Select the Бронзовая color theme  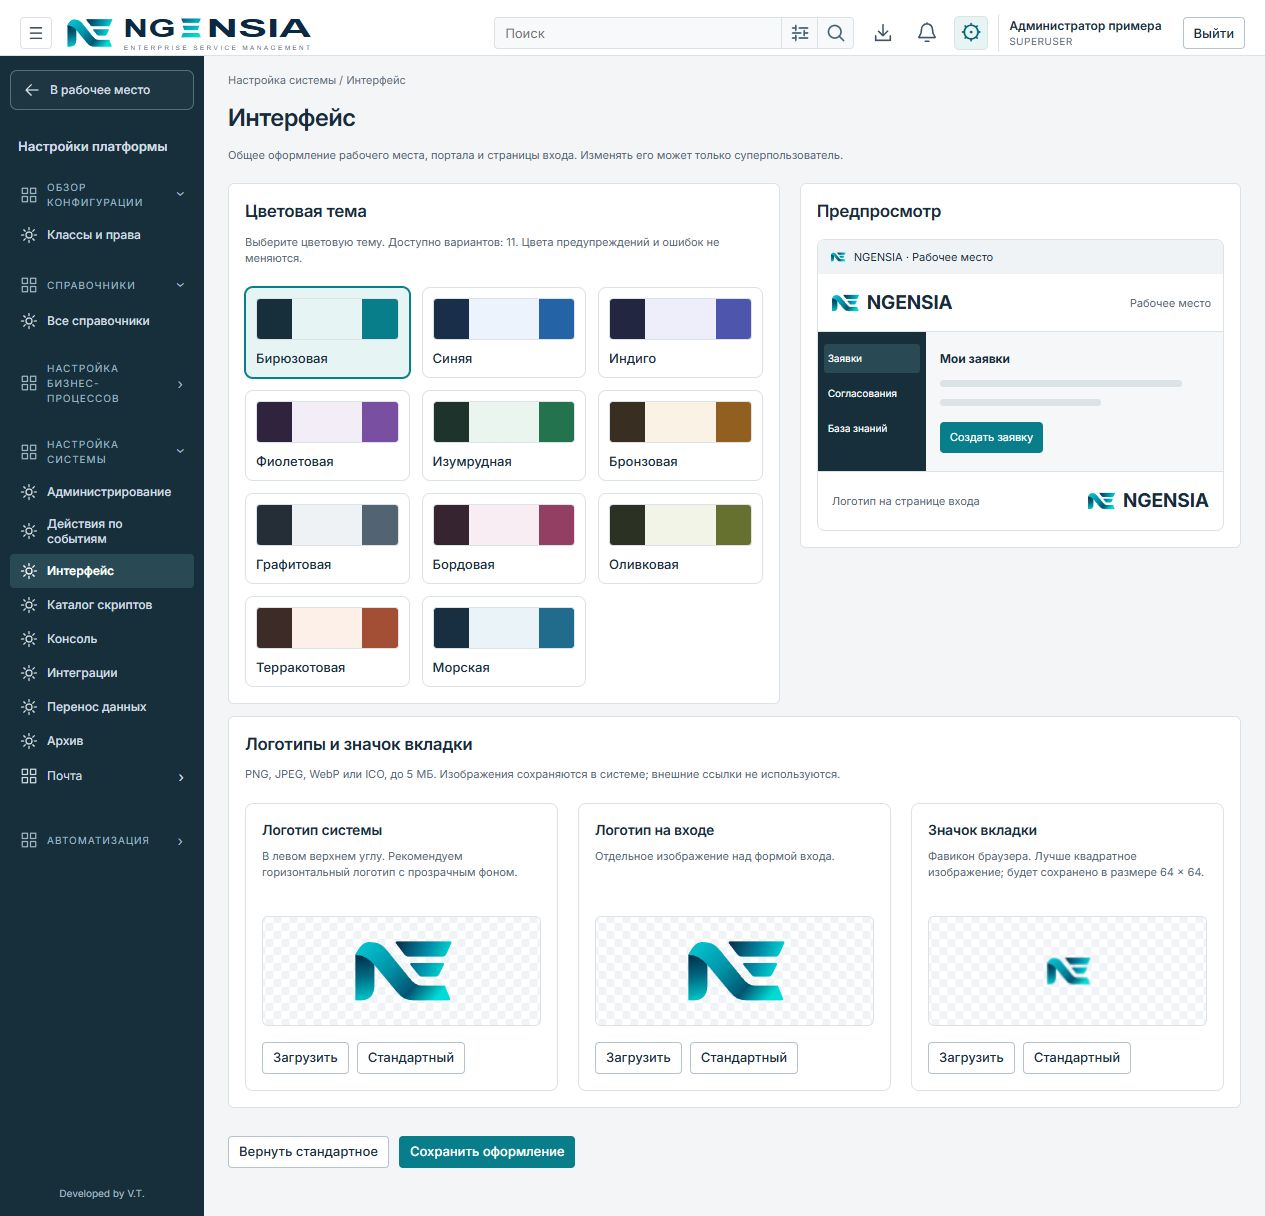click(680, 436)
